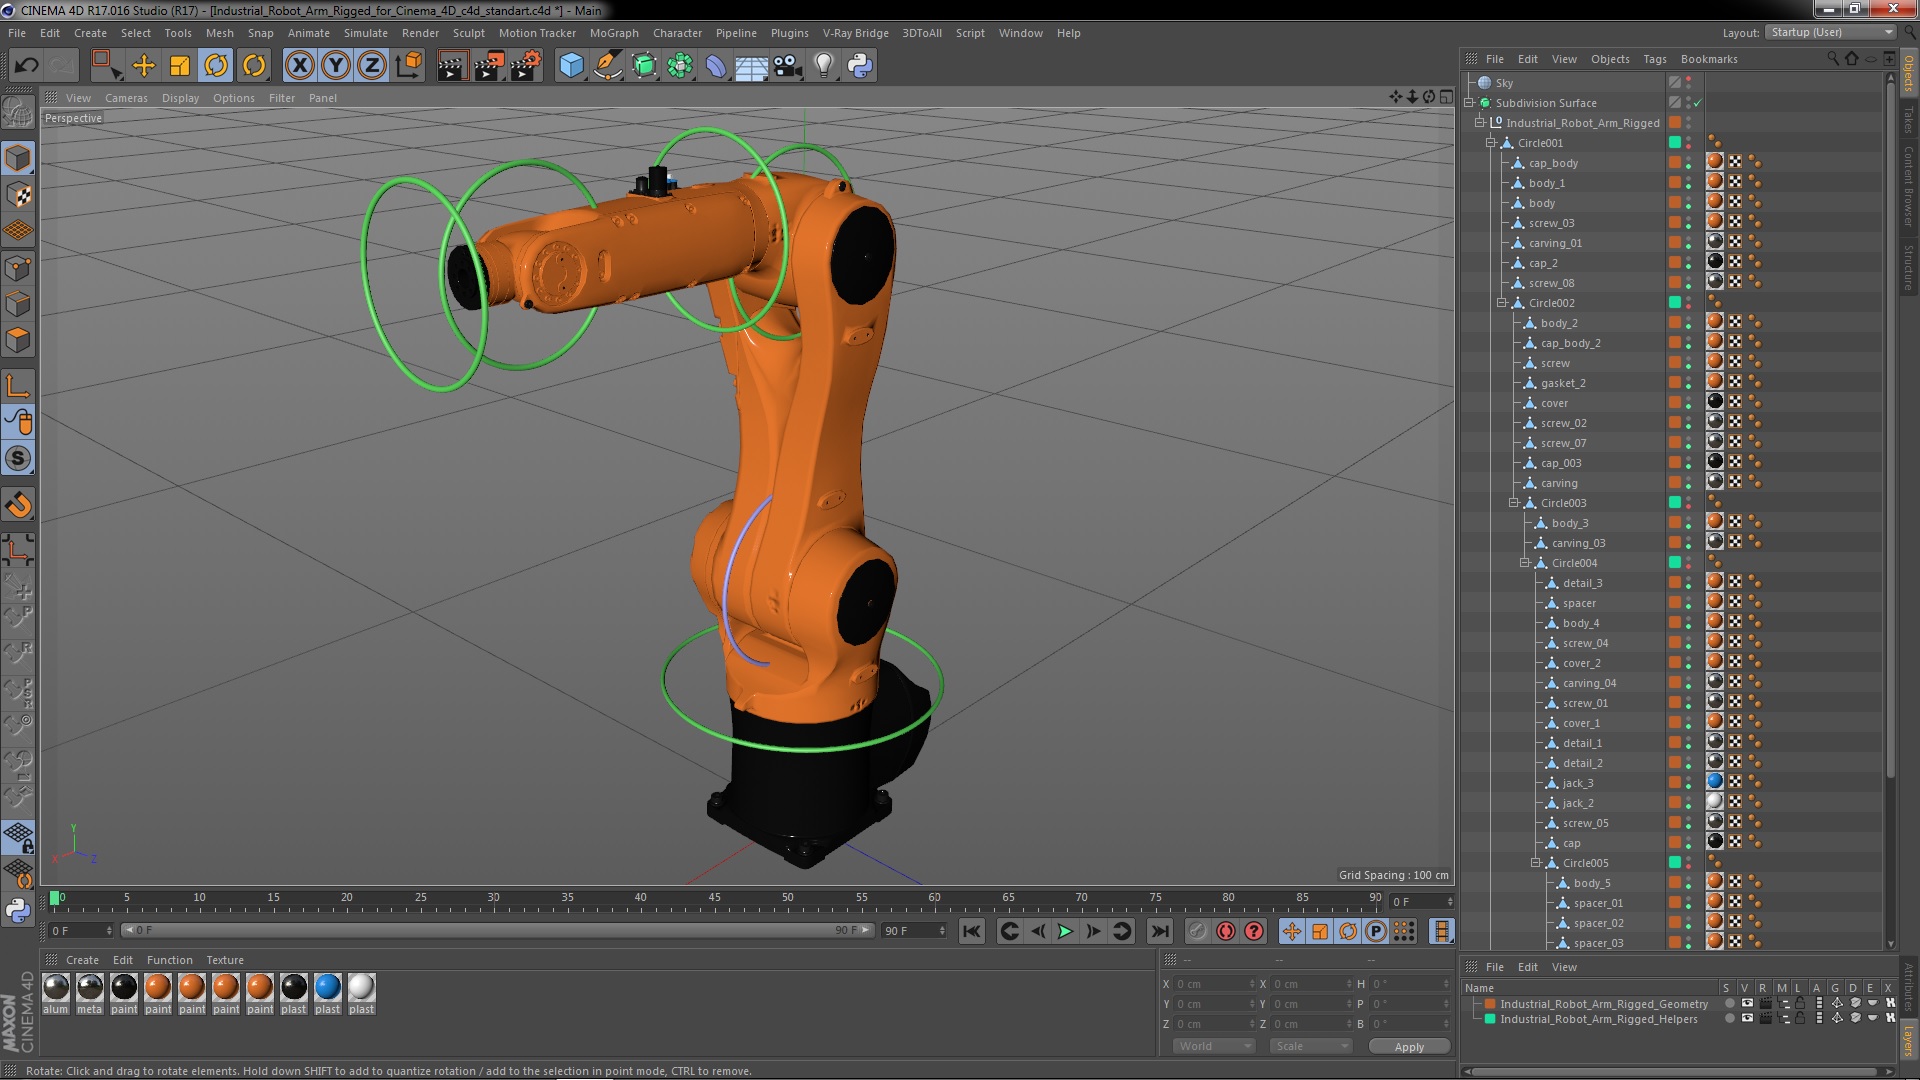The image size is (1920, 1080).
Task: Open the Simulate menu
Action: (366, 33)
